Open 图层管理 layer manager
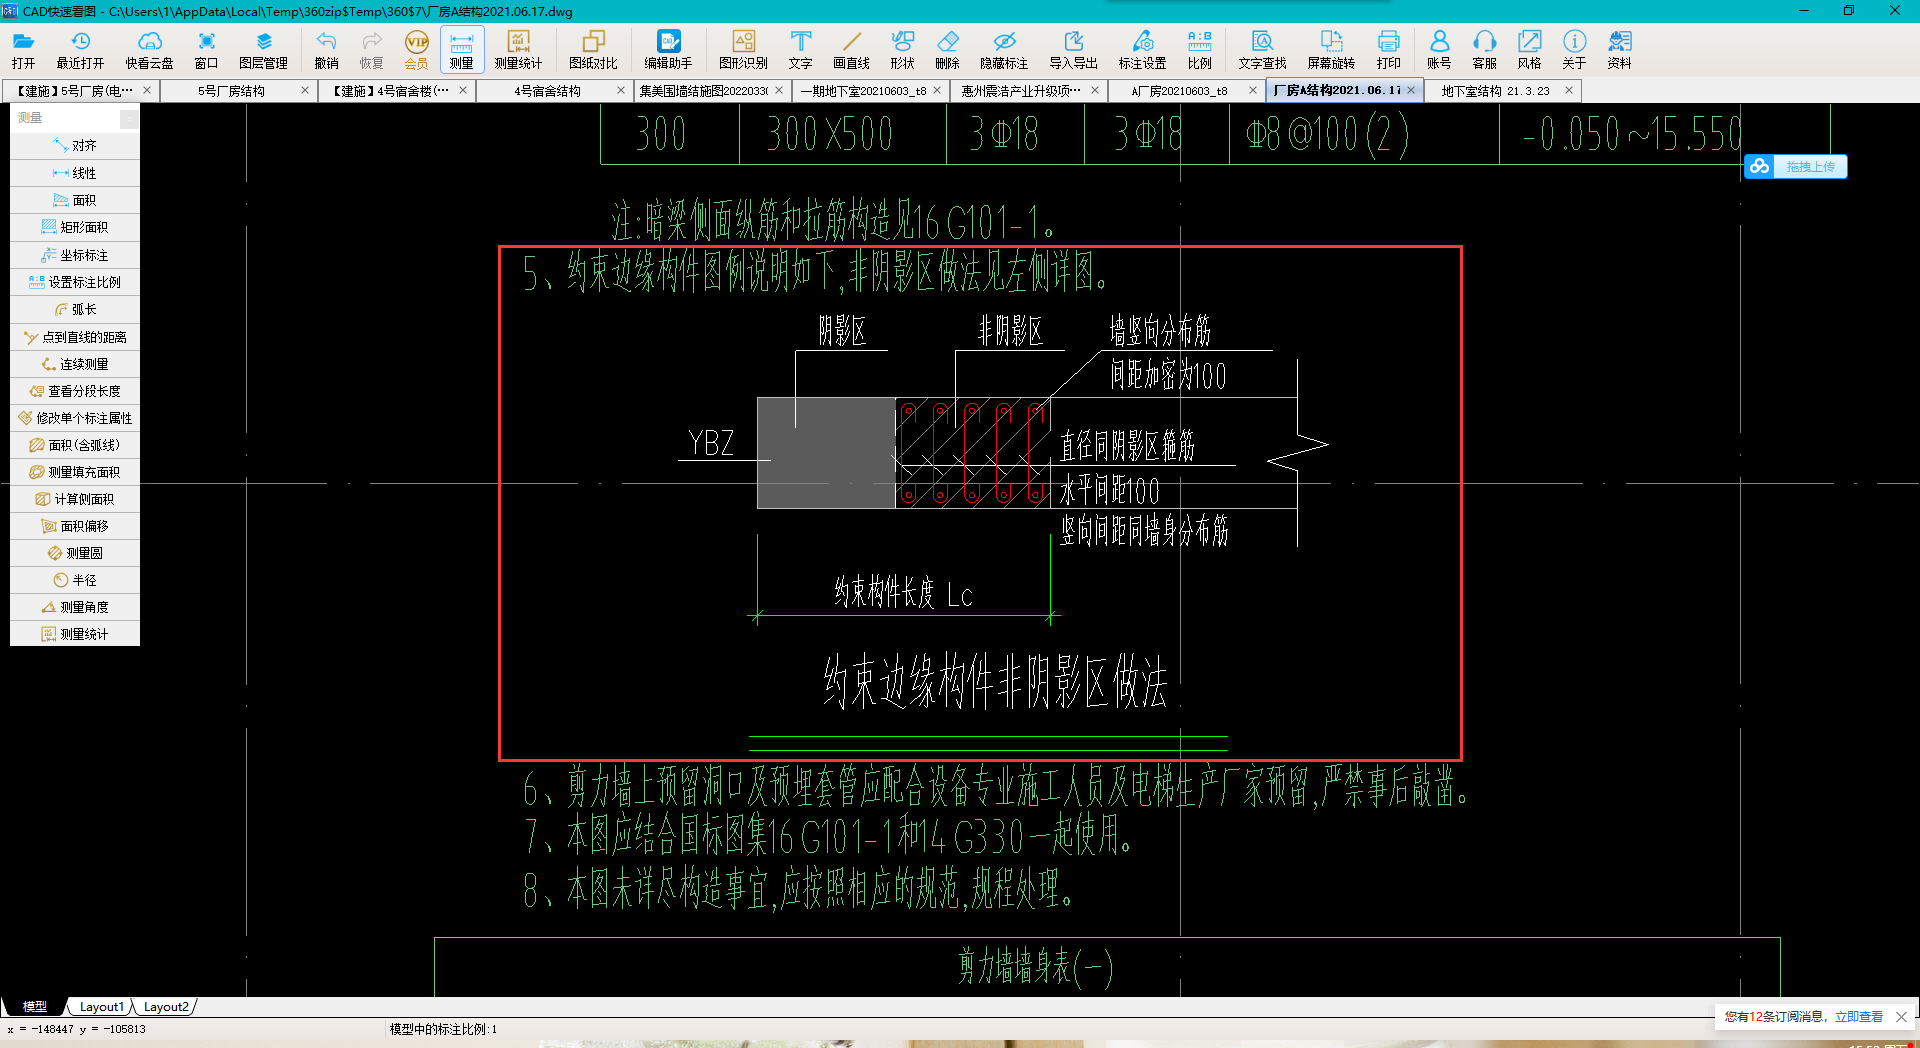This screenshot has width=1920, height=1048. [x=263, y=49]
